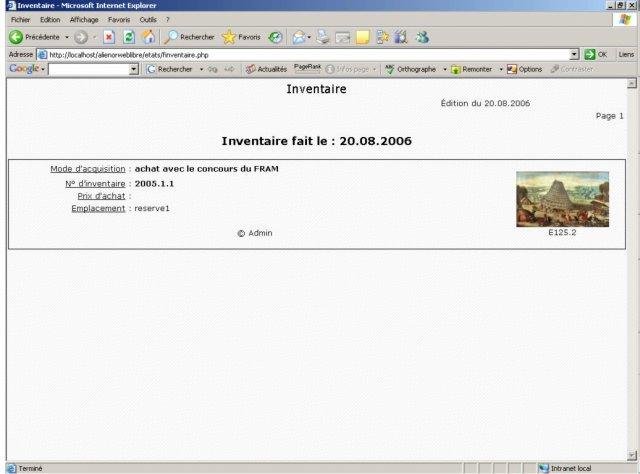Open Google Actualités news button
The image size is (640, 474).
266,69
